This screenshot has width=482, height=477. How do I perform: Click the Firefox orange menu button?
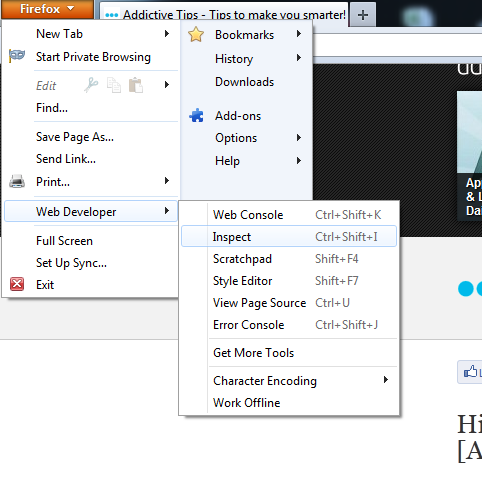click(47, 9)
